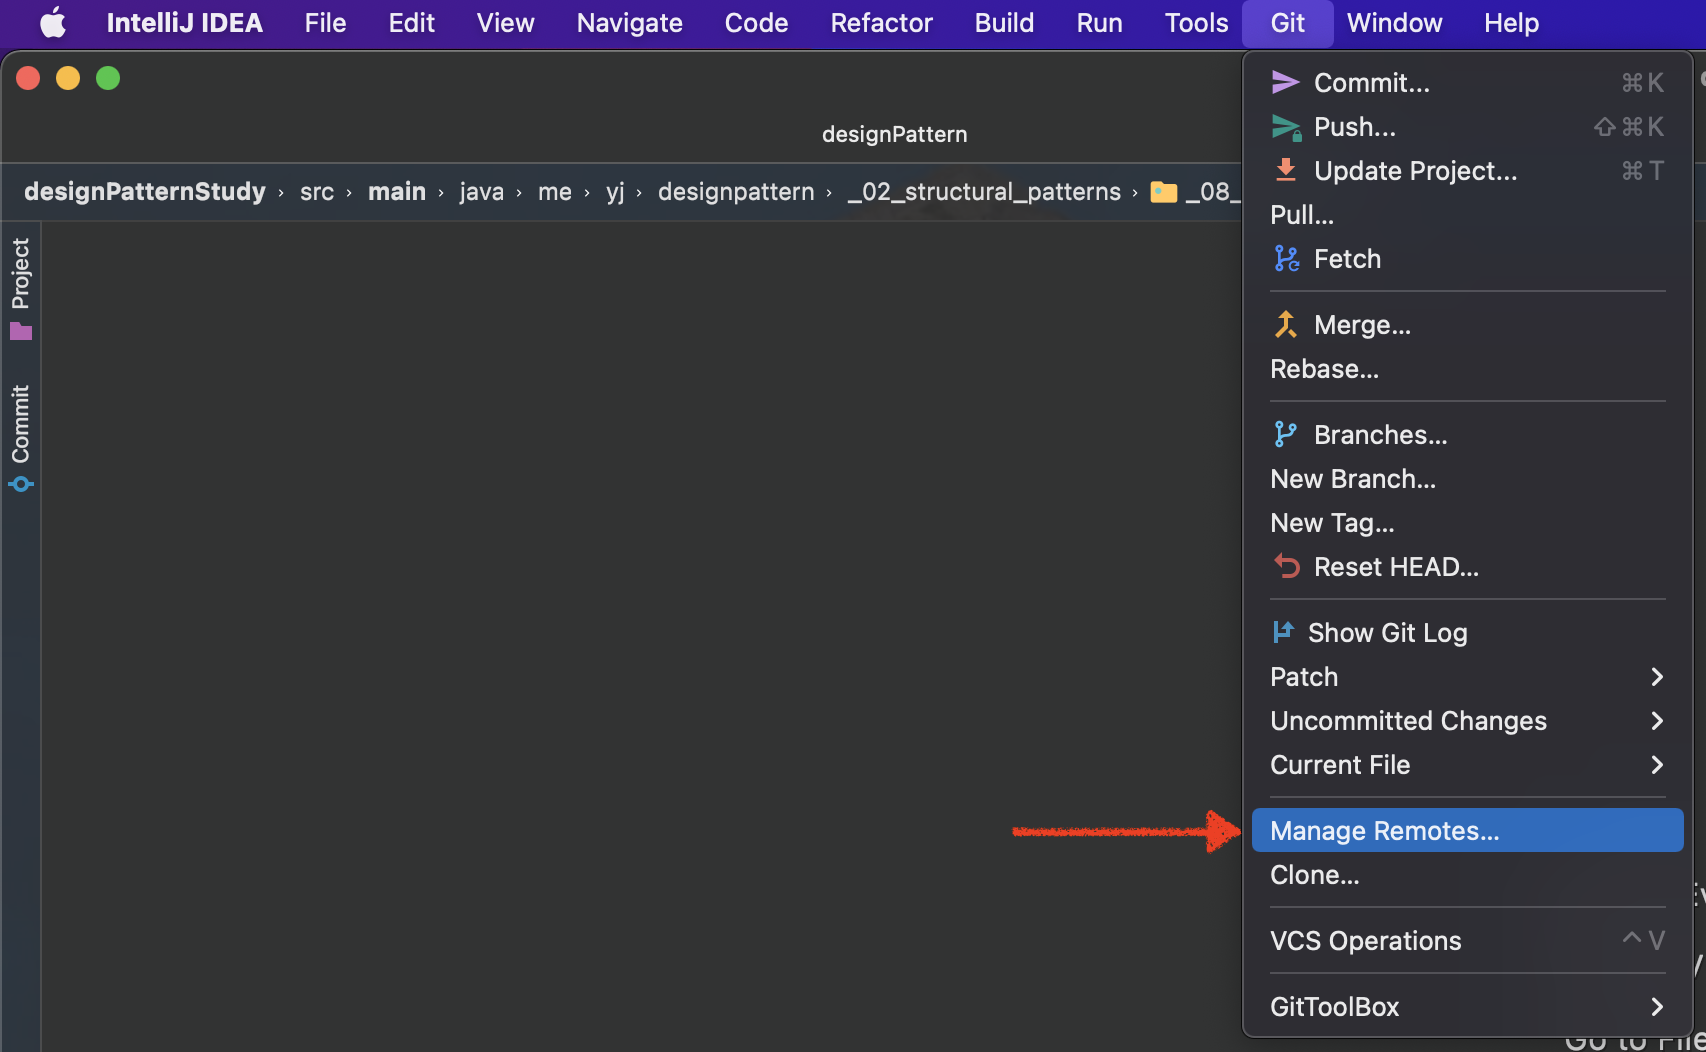This screenshot has width=1706, height=1052.
Task: Select Show Git Log menu entry
Action: point(1467,633)
